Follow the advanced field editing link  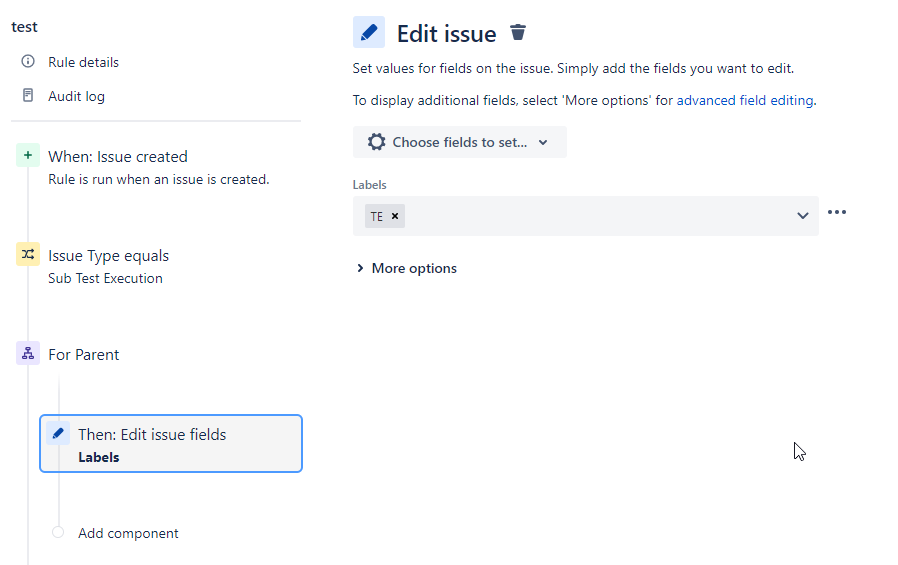click(744, 100)
